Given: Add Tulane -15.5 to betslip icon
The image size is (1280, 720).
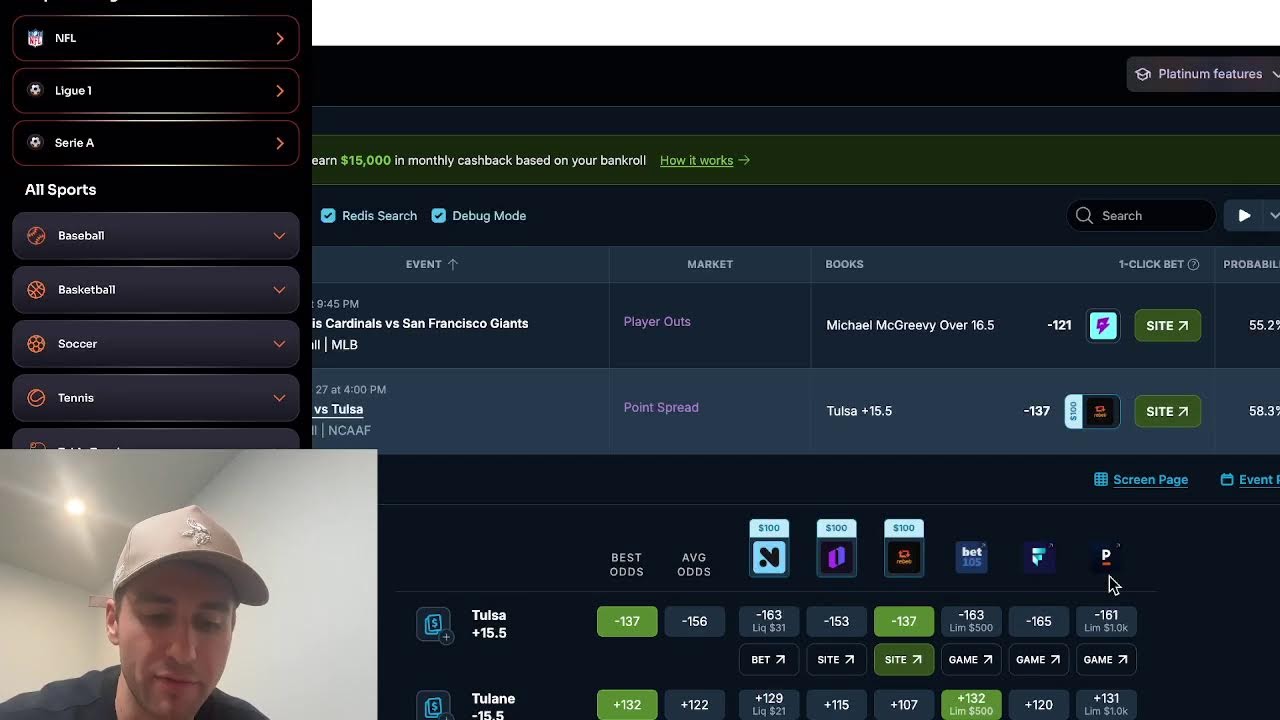Looking at the screenshot, I should coord(434,706).
